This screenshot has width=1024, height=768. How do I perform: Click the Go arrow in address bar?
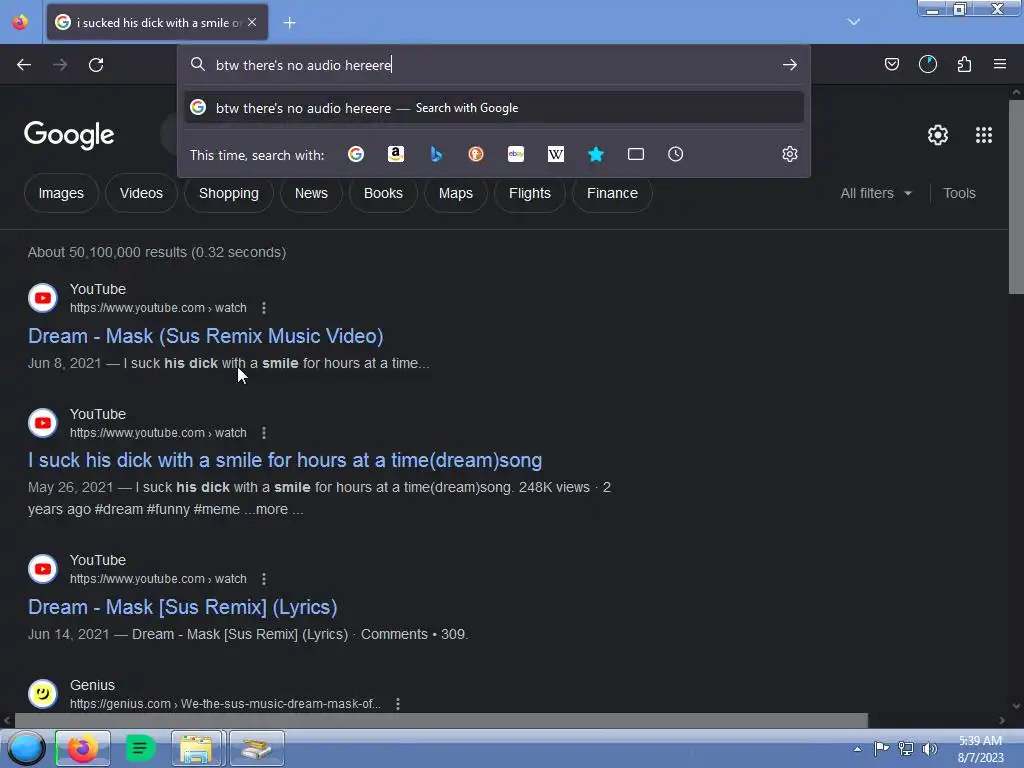790,65
